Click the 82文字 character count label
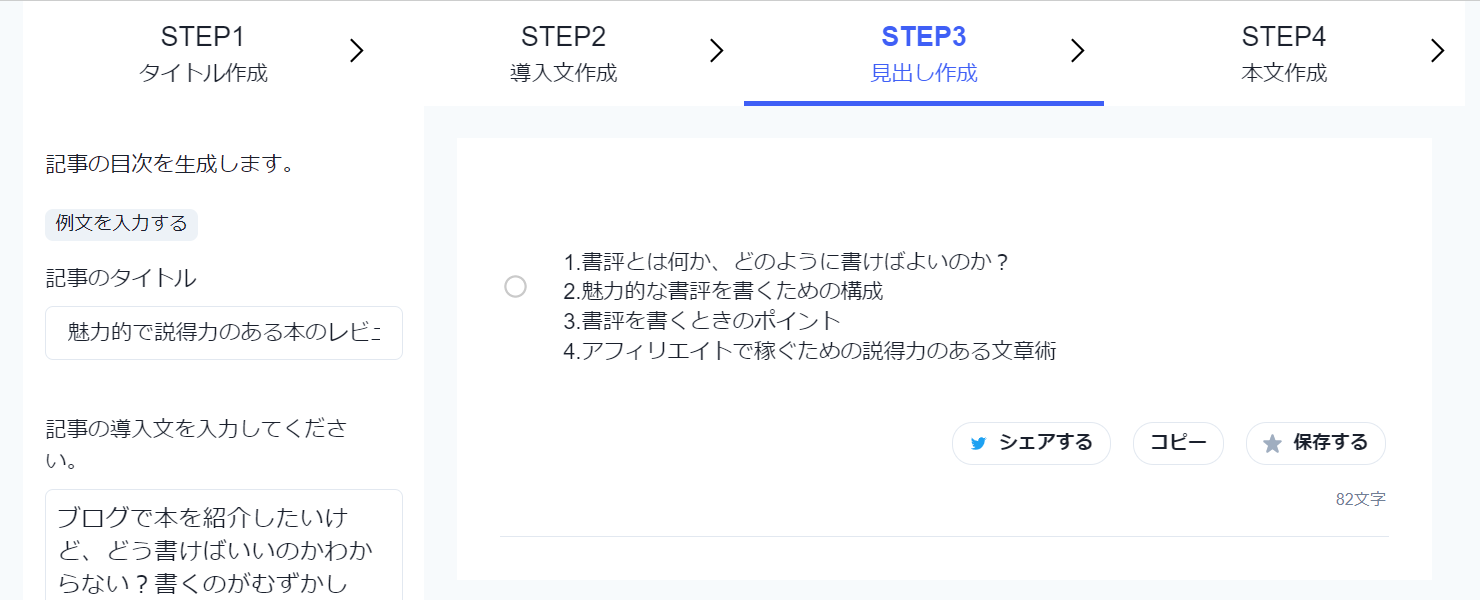This screenshot has height=600, width=1480. (x=1360, y=499)
